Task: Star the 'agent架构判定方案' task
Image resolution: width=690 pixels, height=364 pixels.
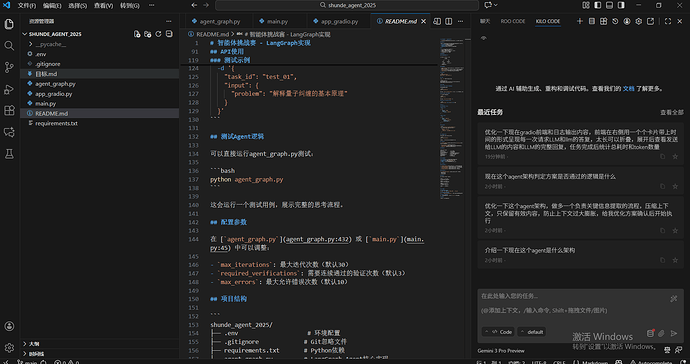Action: 675,186
